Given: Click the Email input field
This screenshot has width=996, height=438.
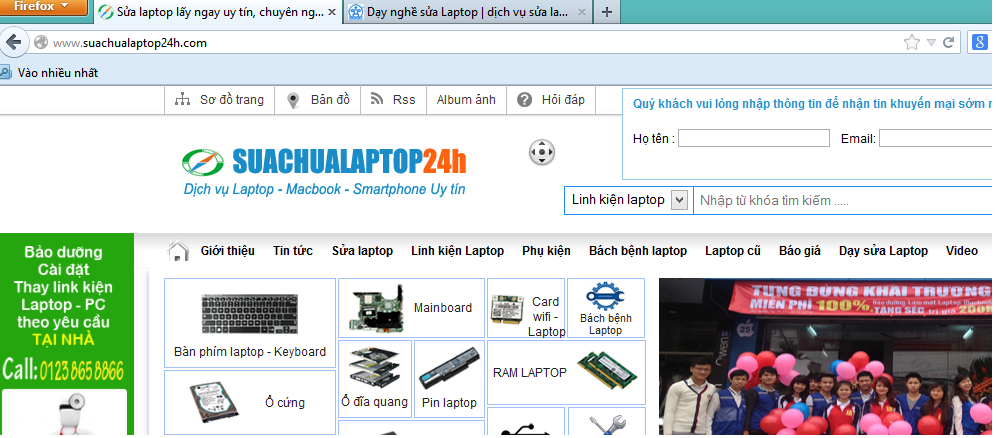Looking at the screenshot, I should pyautogui.click(x=937, y=138).
